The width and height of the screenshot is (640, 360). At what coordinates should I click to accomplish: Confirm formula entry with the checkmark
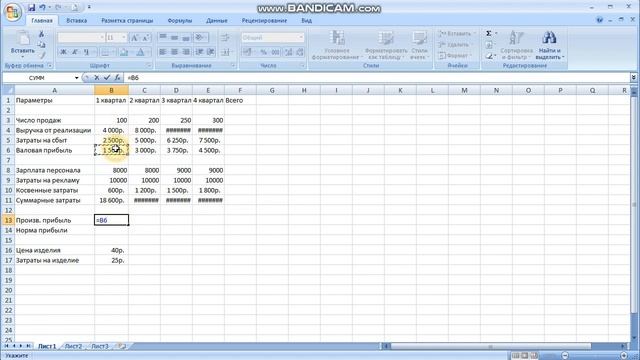(107, 78)
